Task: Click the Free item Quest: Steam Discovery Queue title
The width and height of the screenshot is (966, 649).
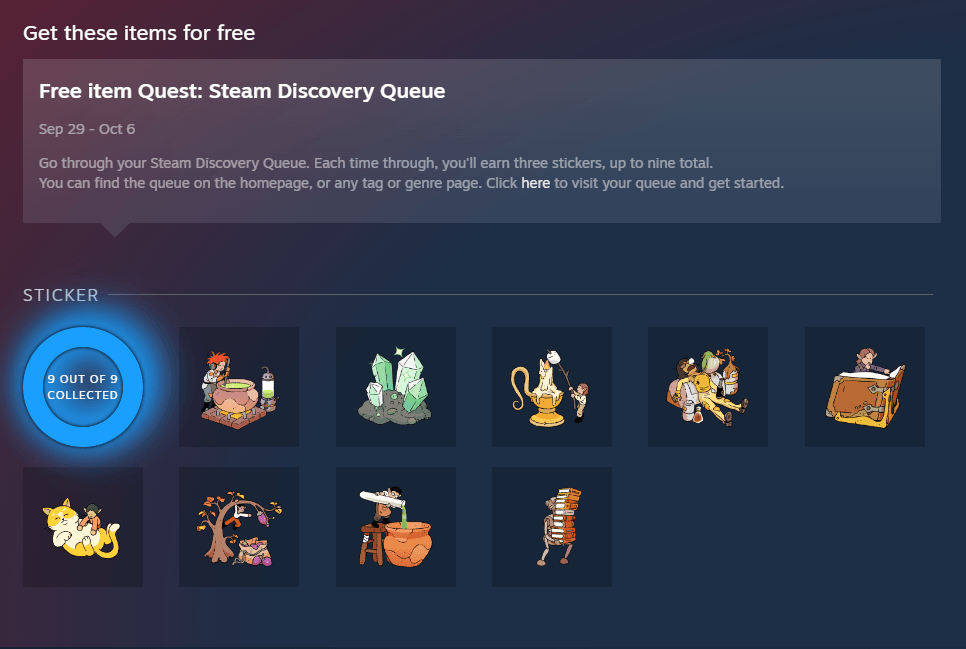Action: [x=242, y=91]
